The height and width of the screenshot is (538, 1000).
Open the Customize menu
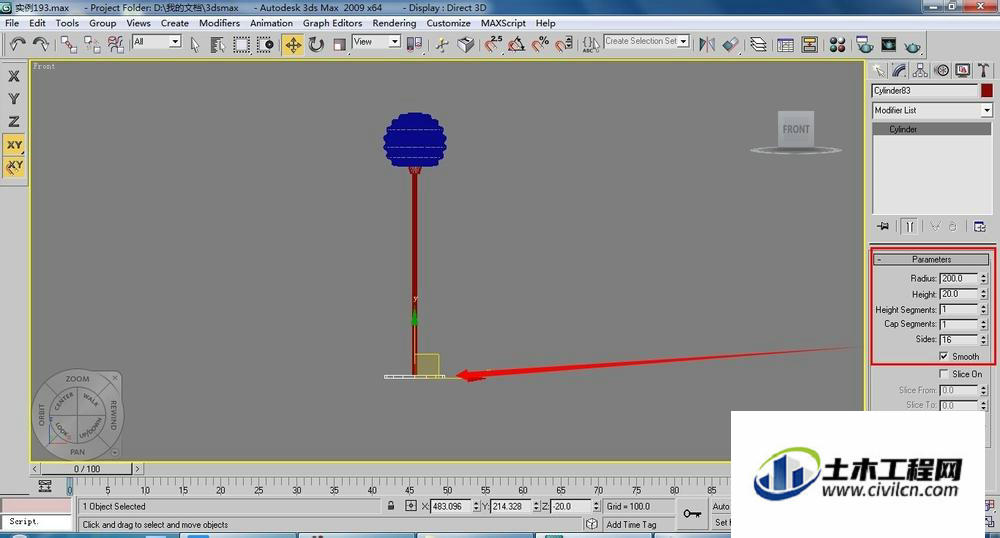tap(448, 23)
